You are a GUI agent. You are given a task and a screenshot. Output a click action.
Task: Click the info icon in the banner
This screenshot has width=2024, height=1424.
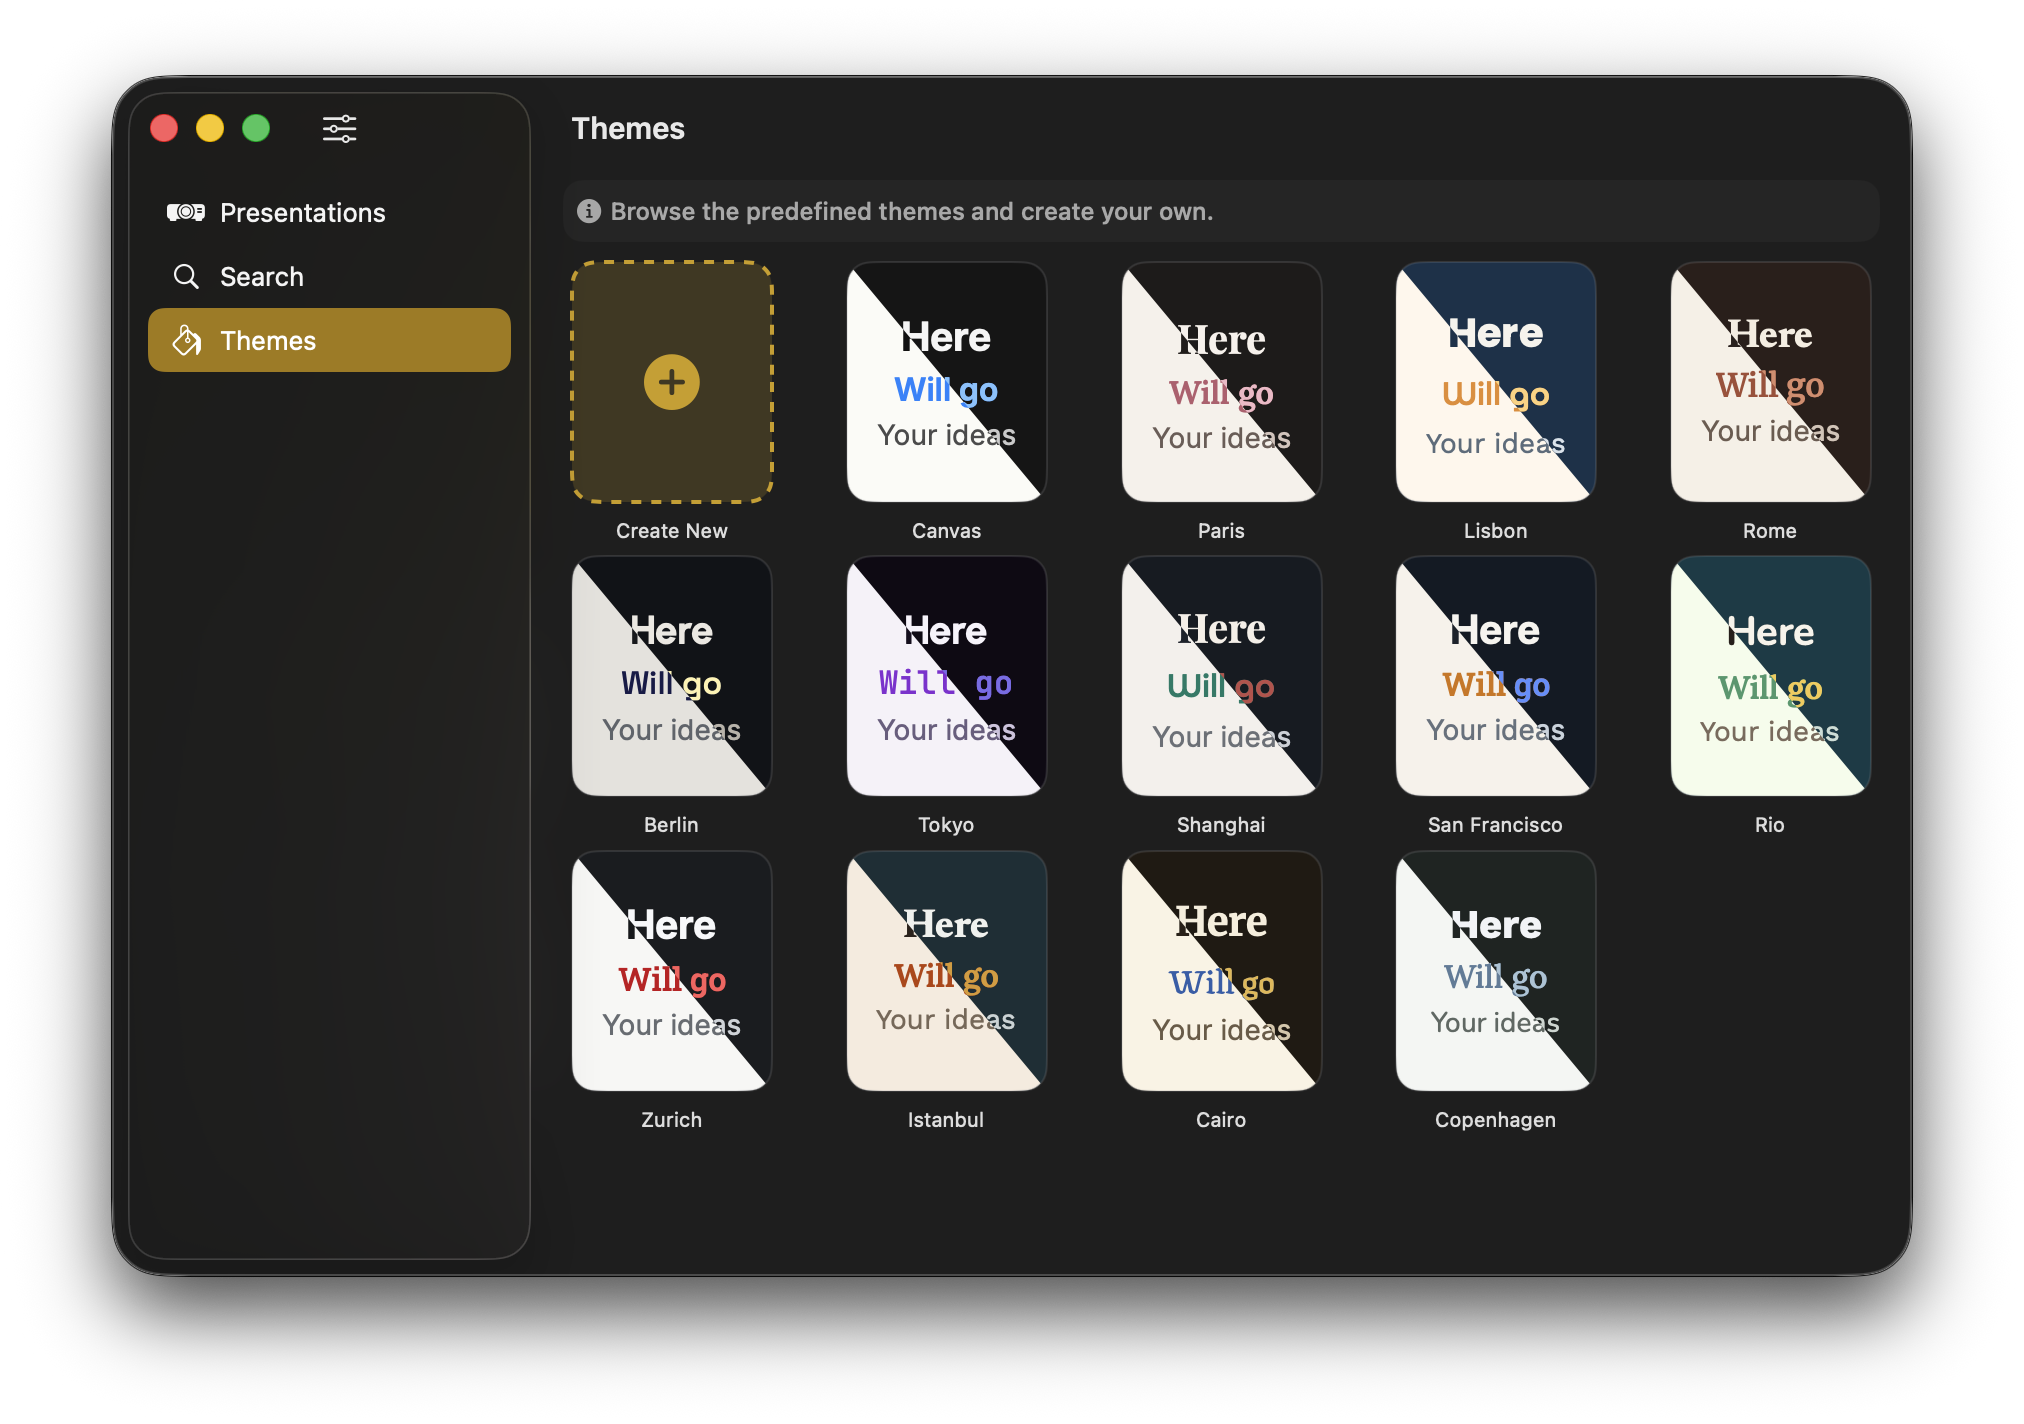[x=589, y=211]
